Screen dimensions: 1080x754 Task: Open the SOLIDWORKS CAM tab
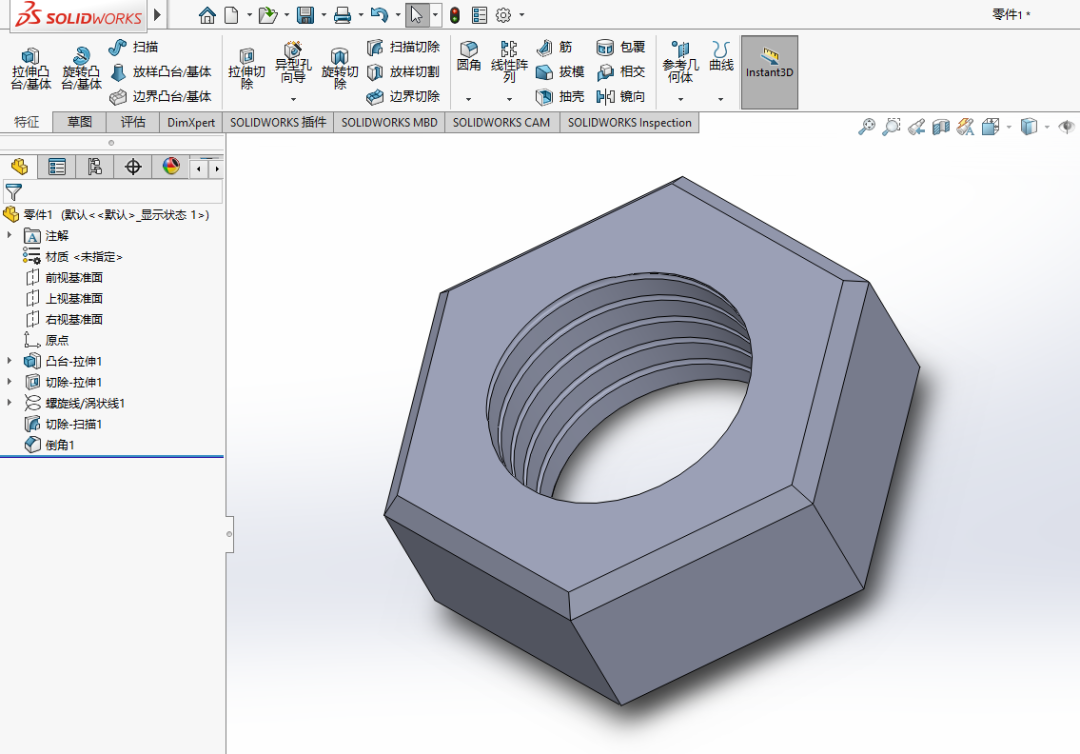tap(501, 123)
